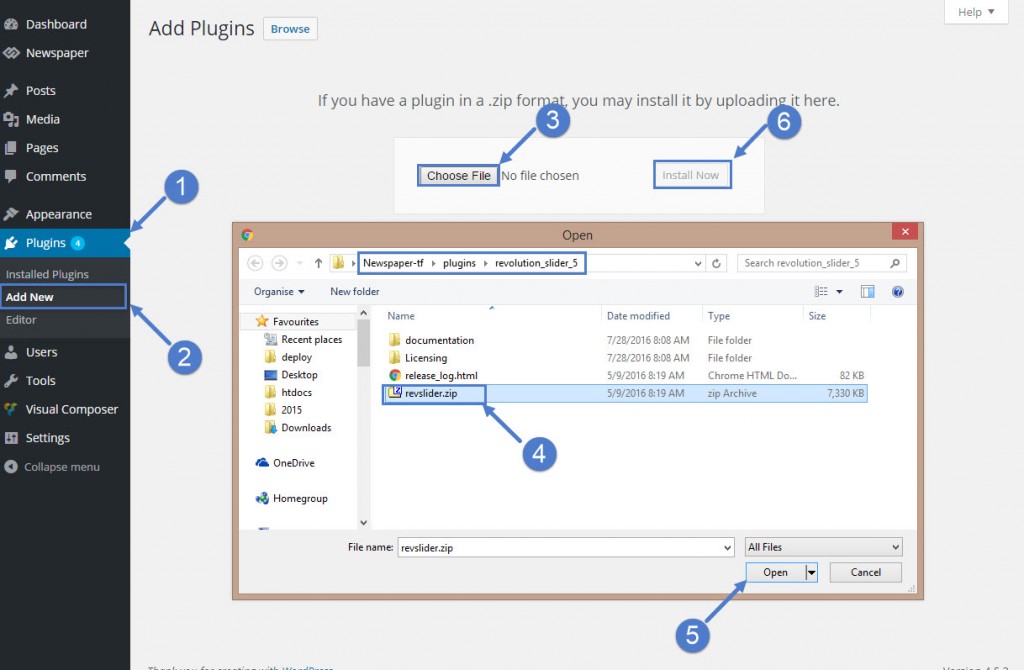Open the Installed Plugins submenu item
The image size is (1024, 670).
pyautogui.click(x=47, y=274)
